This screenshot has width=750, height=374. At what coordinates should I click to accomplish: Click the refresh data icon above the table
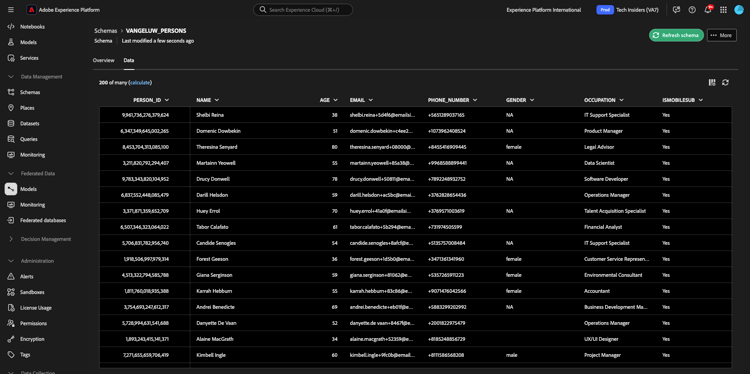tap(726, 82)
